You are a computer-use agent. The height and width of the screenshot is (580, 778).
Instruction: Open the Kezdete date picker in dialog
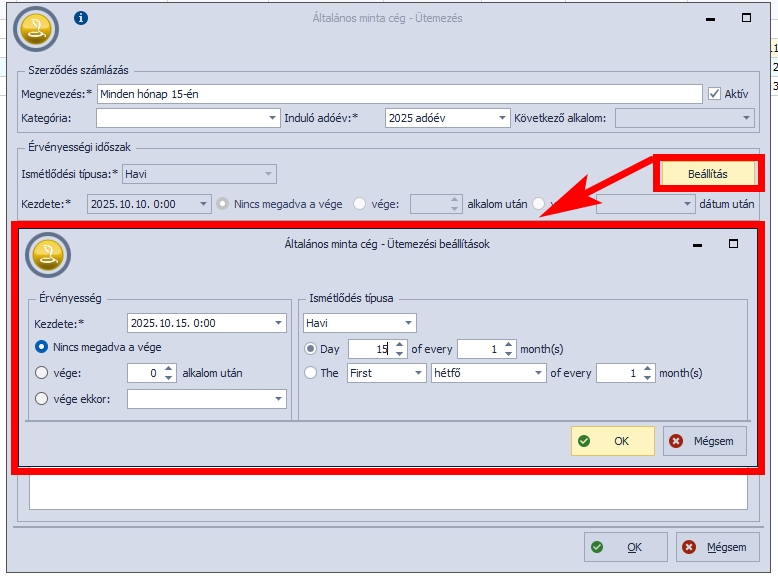coord(278,323)
